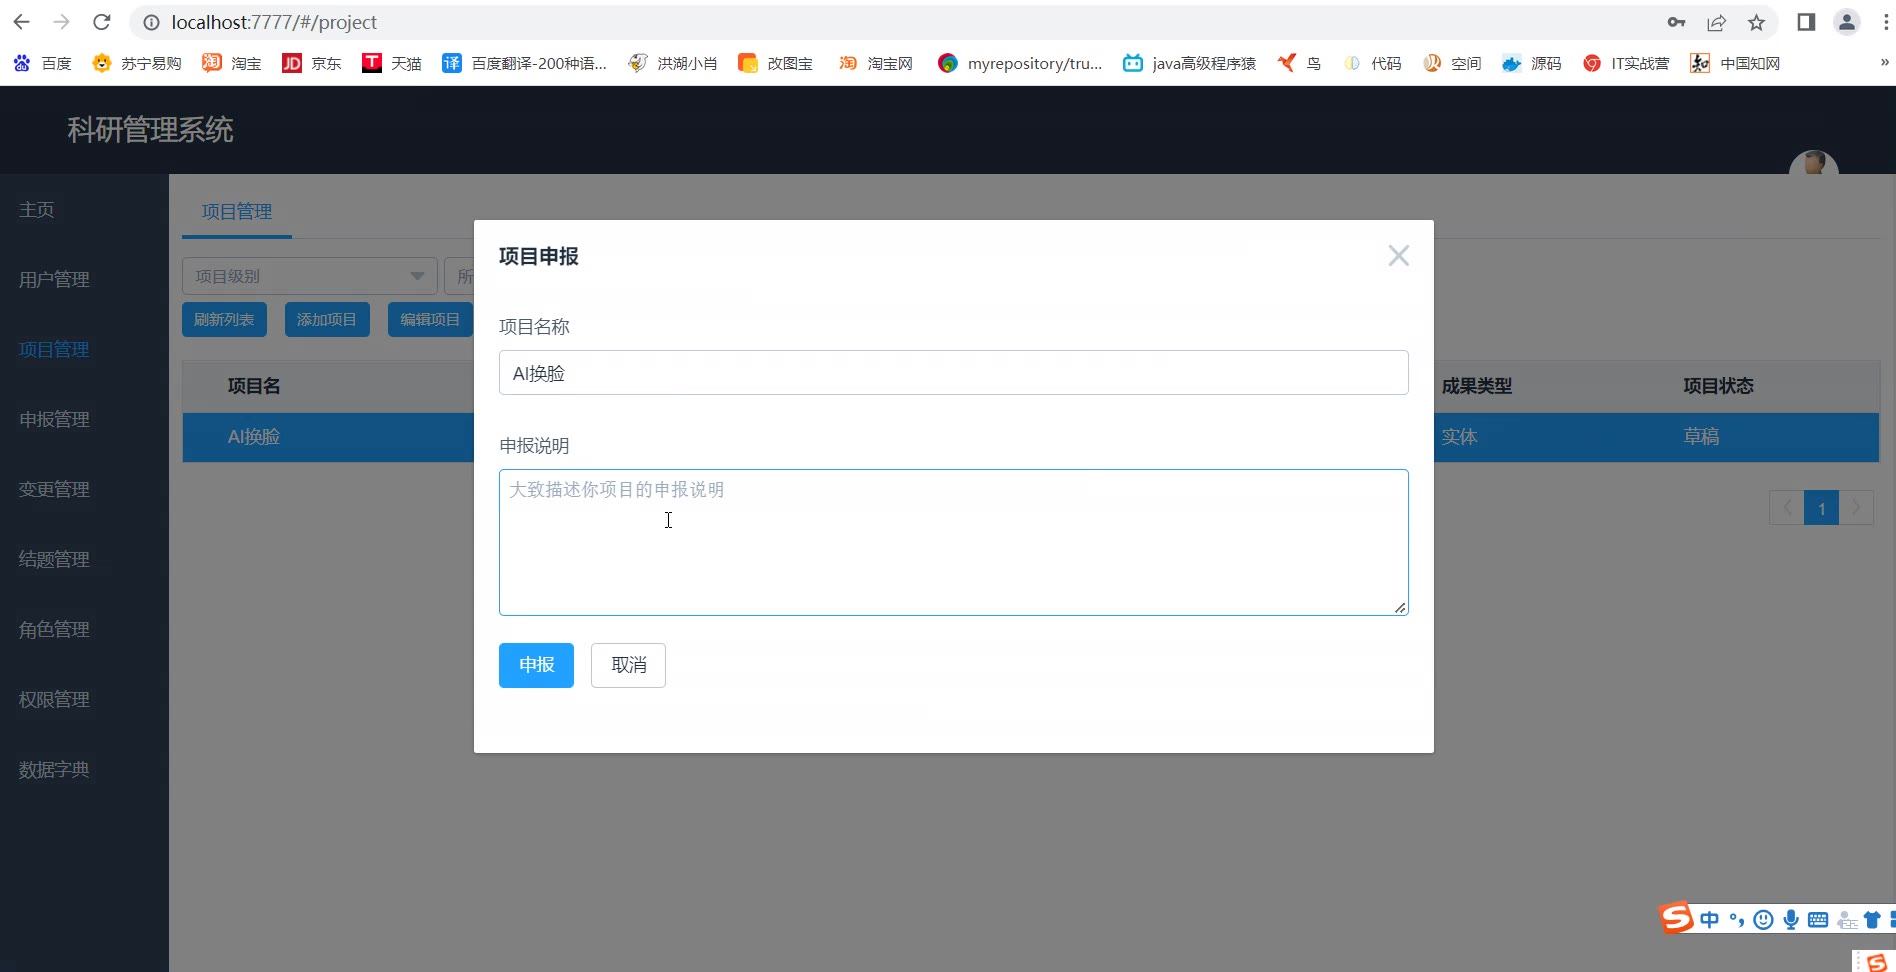Select 项目管理 in the sidebar
The image size is (1896, 972).
point(54,350)
